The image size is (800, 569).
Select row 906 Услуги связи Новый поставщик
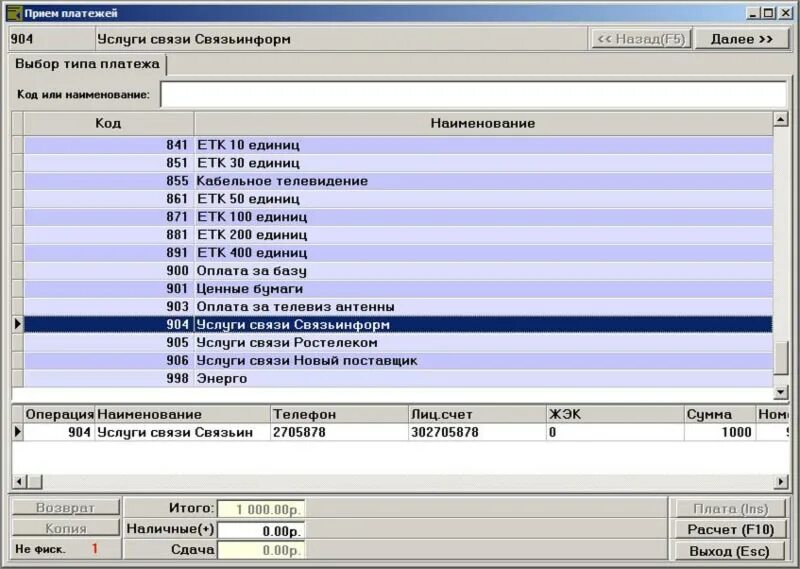pos(398,361)
